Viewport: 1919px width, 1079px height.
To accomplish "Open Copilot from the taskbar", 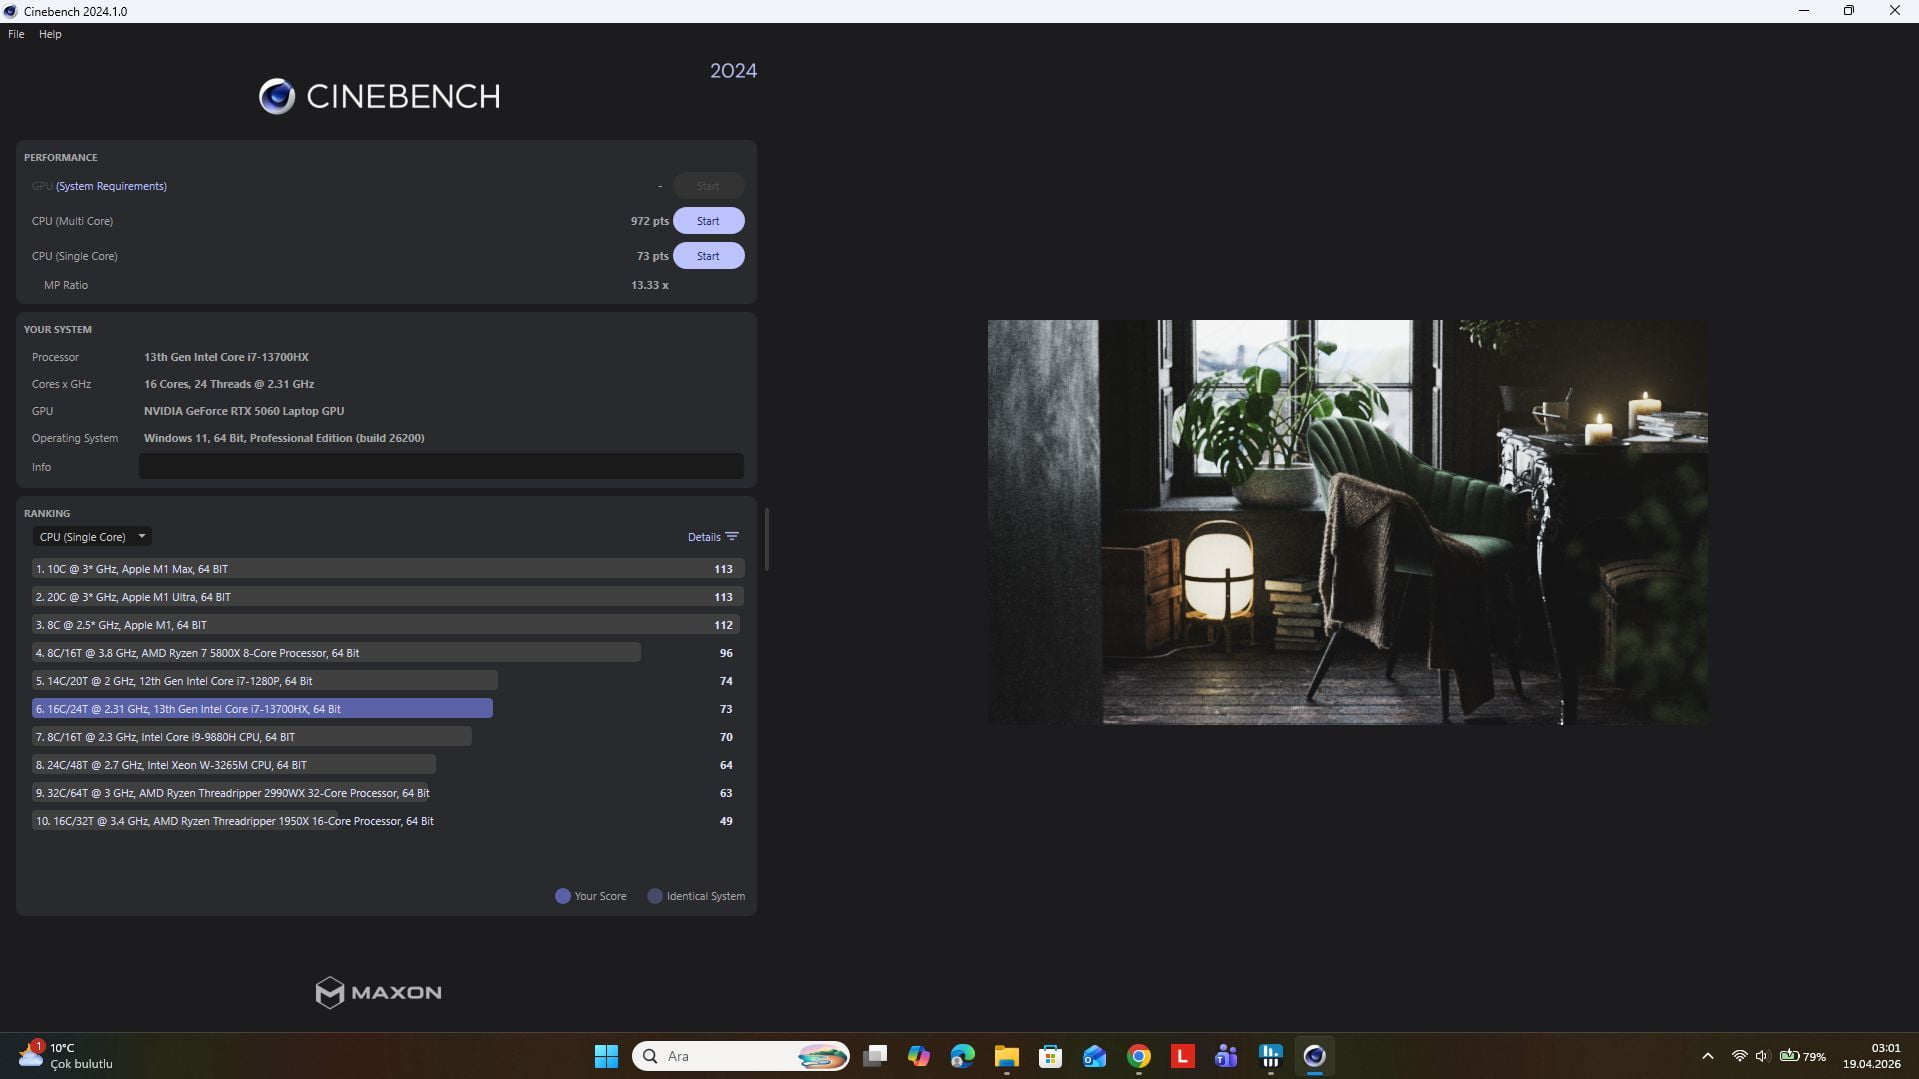I will point(919,1056).
